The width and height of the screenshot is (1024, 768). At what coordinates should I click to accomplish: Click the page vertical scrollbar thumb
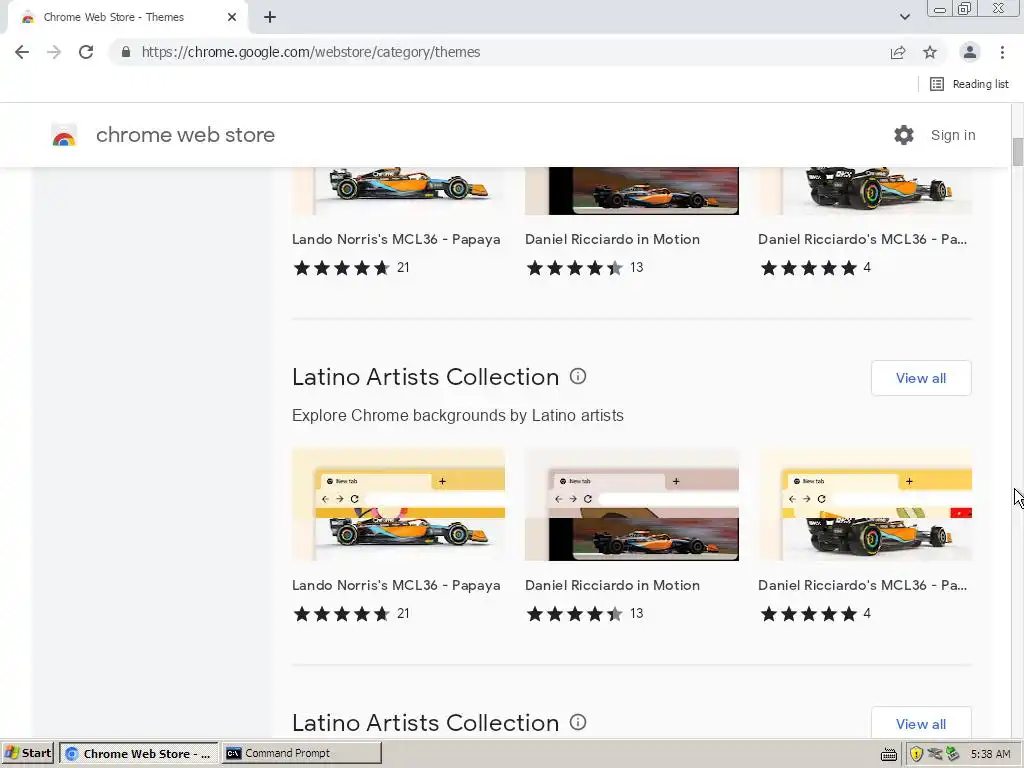(1017, 152)
